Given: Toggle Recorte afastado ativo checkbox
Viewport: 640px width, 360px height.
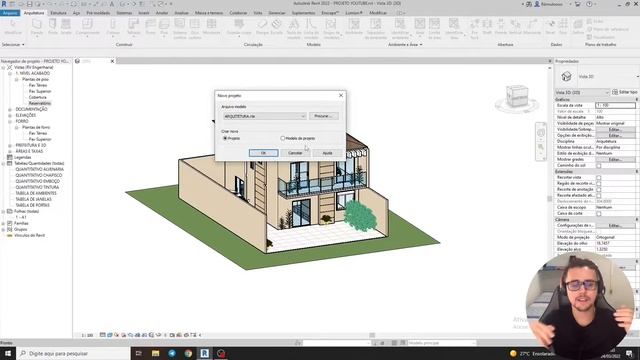Looking at the screenshot, I should (598, 196).
